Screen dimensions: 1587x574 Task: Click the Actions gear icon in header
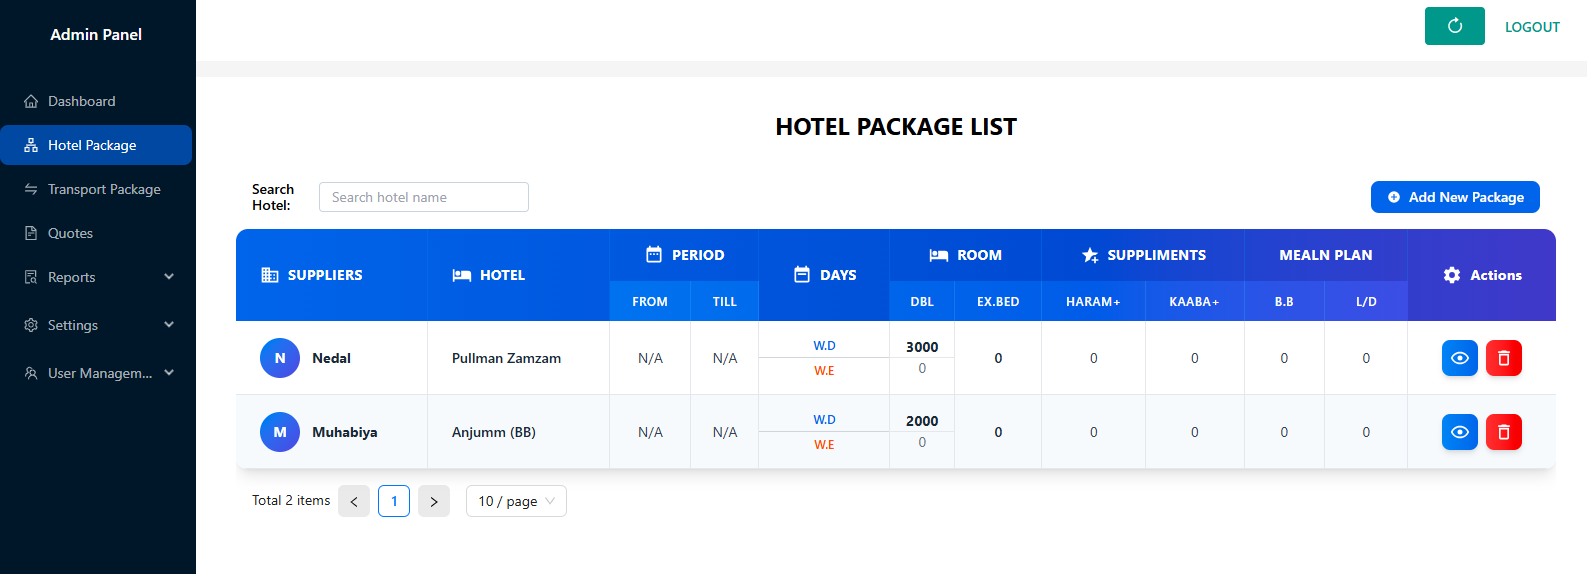1452,275
